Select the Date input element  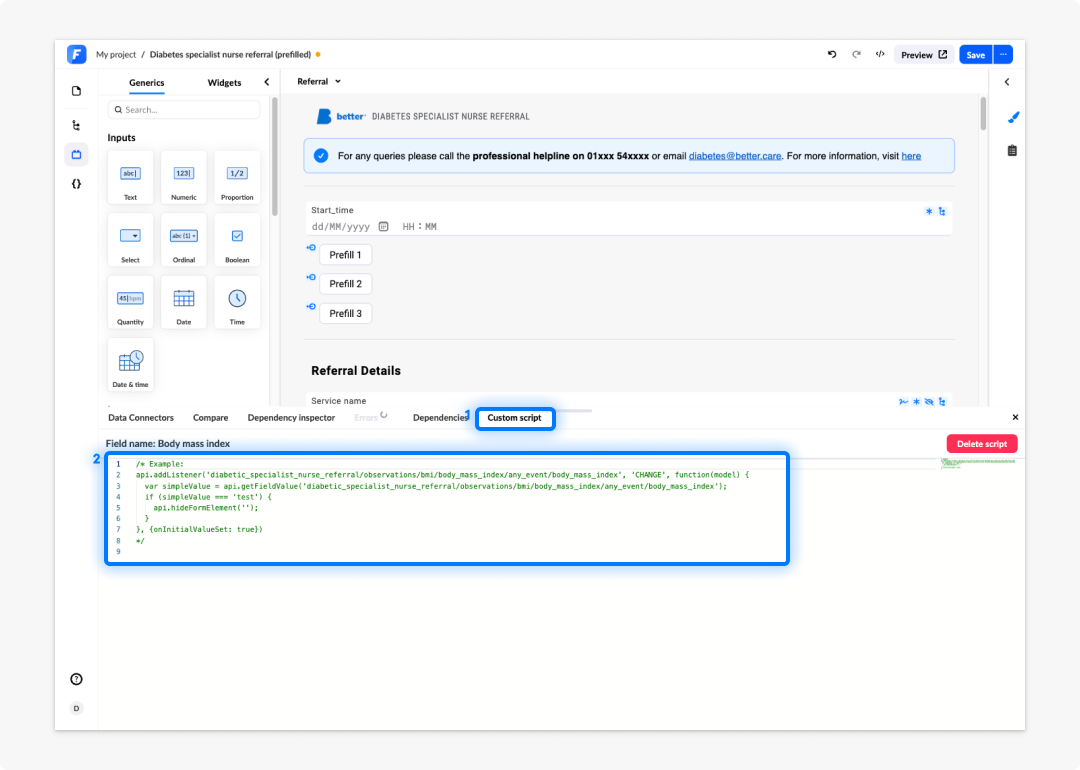(x=184, y=302)
